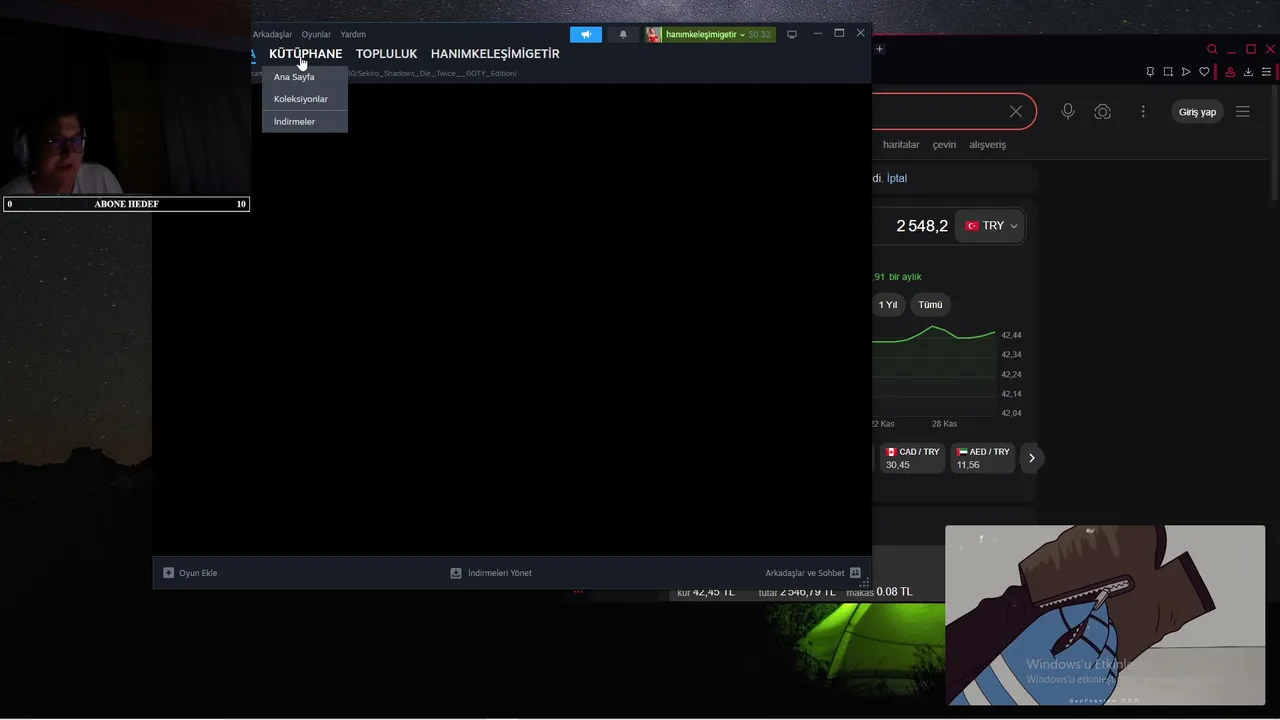Open the browser downloads icon
Image resolution: width=1280 pixels, height=720 pixels.
[1248, 72]
